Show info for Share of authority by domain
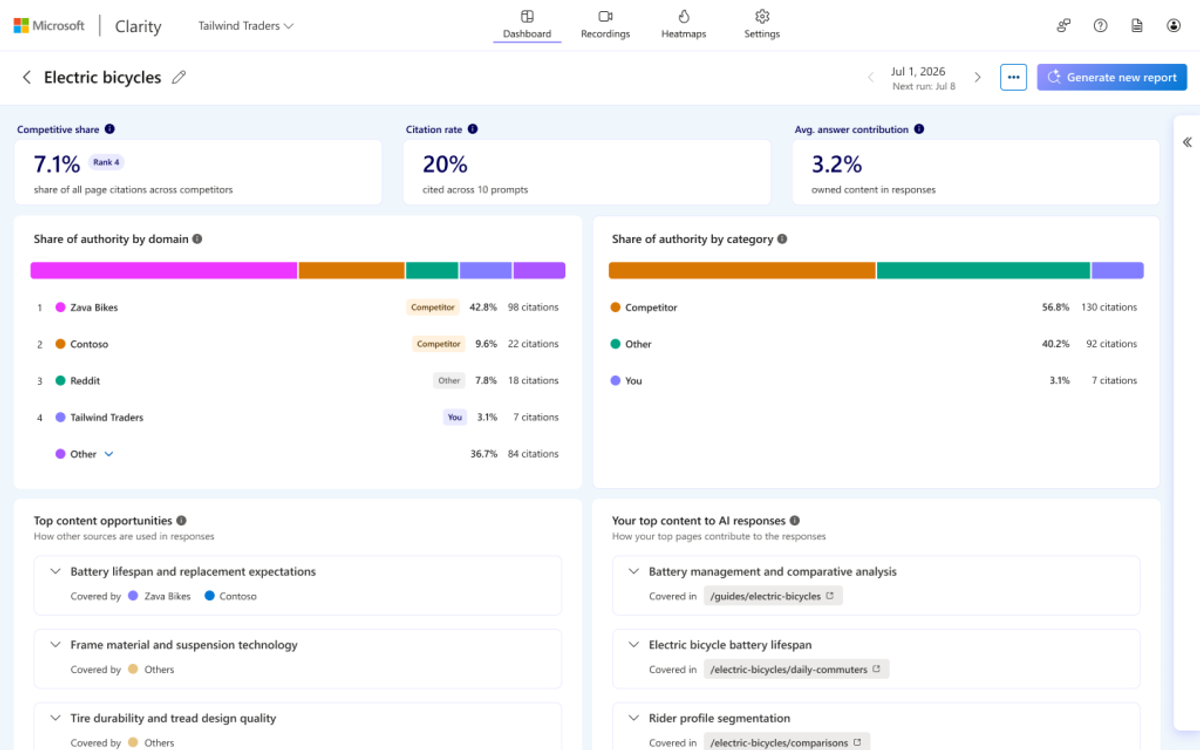The image size is (1200, 750). [x=197, y=239]
